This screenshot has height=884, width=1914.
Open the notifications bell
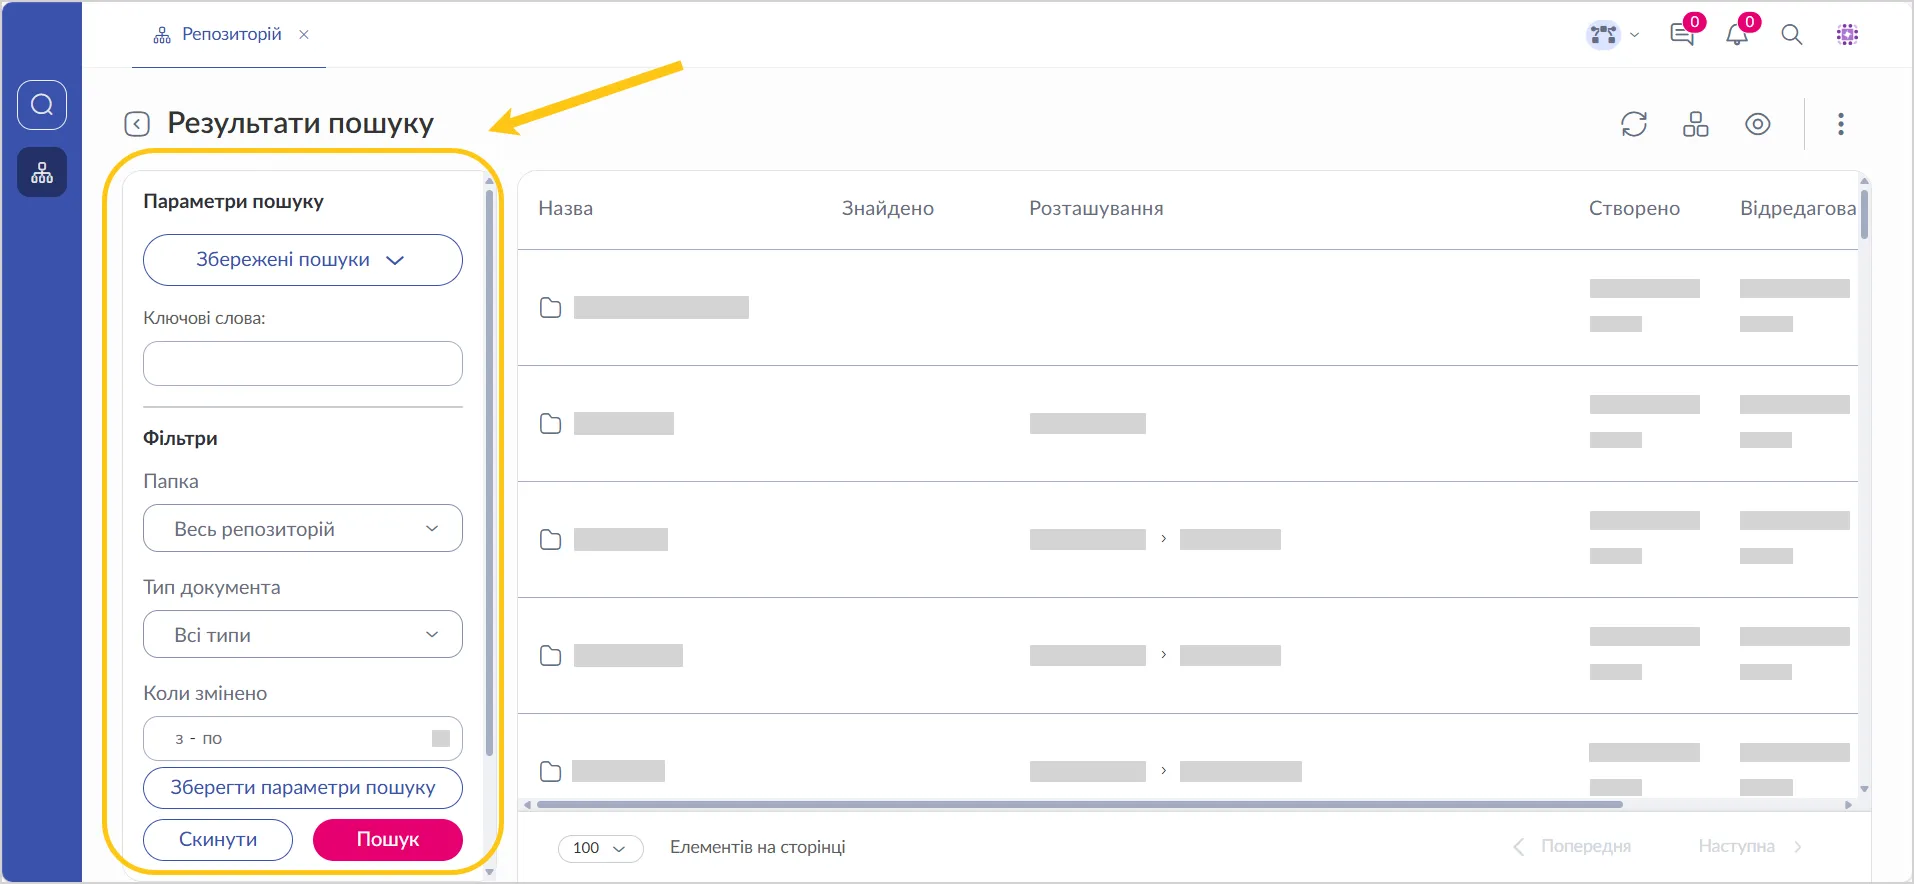pos(1737,35)
